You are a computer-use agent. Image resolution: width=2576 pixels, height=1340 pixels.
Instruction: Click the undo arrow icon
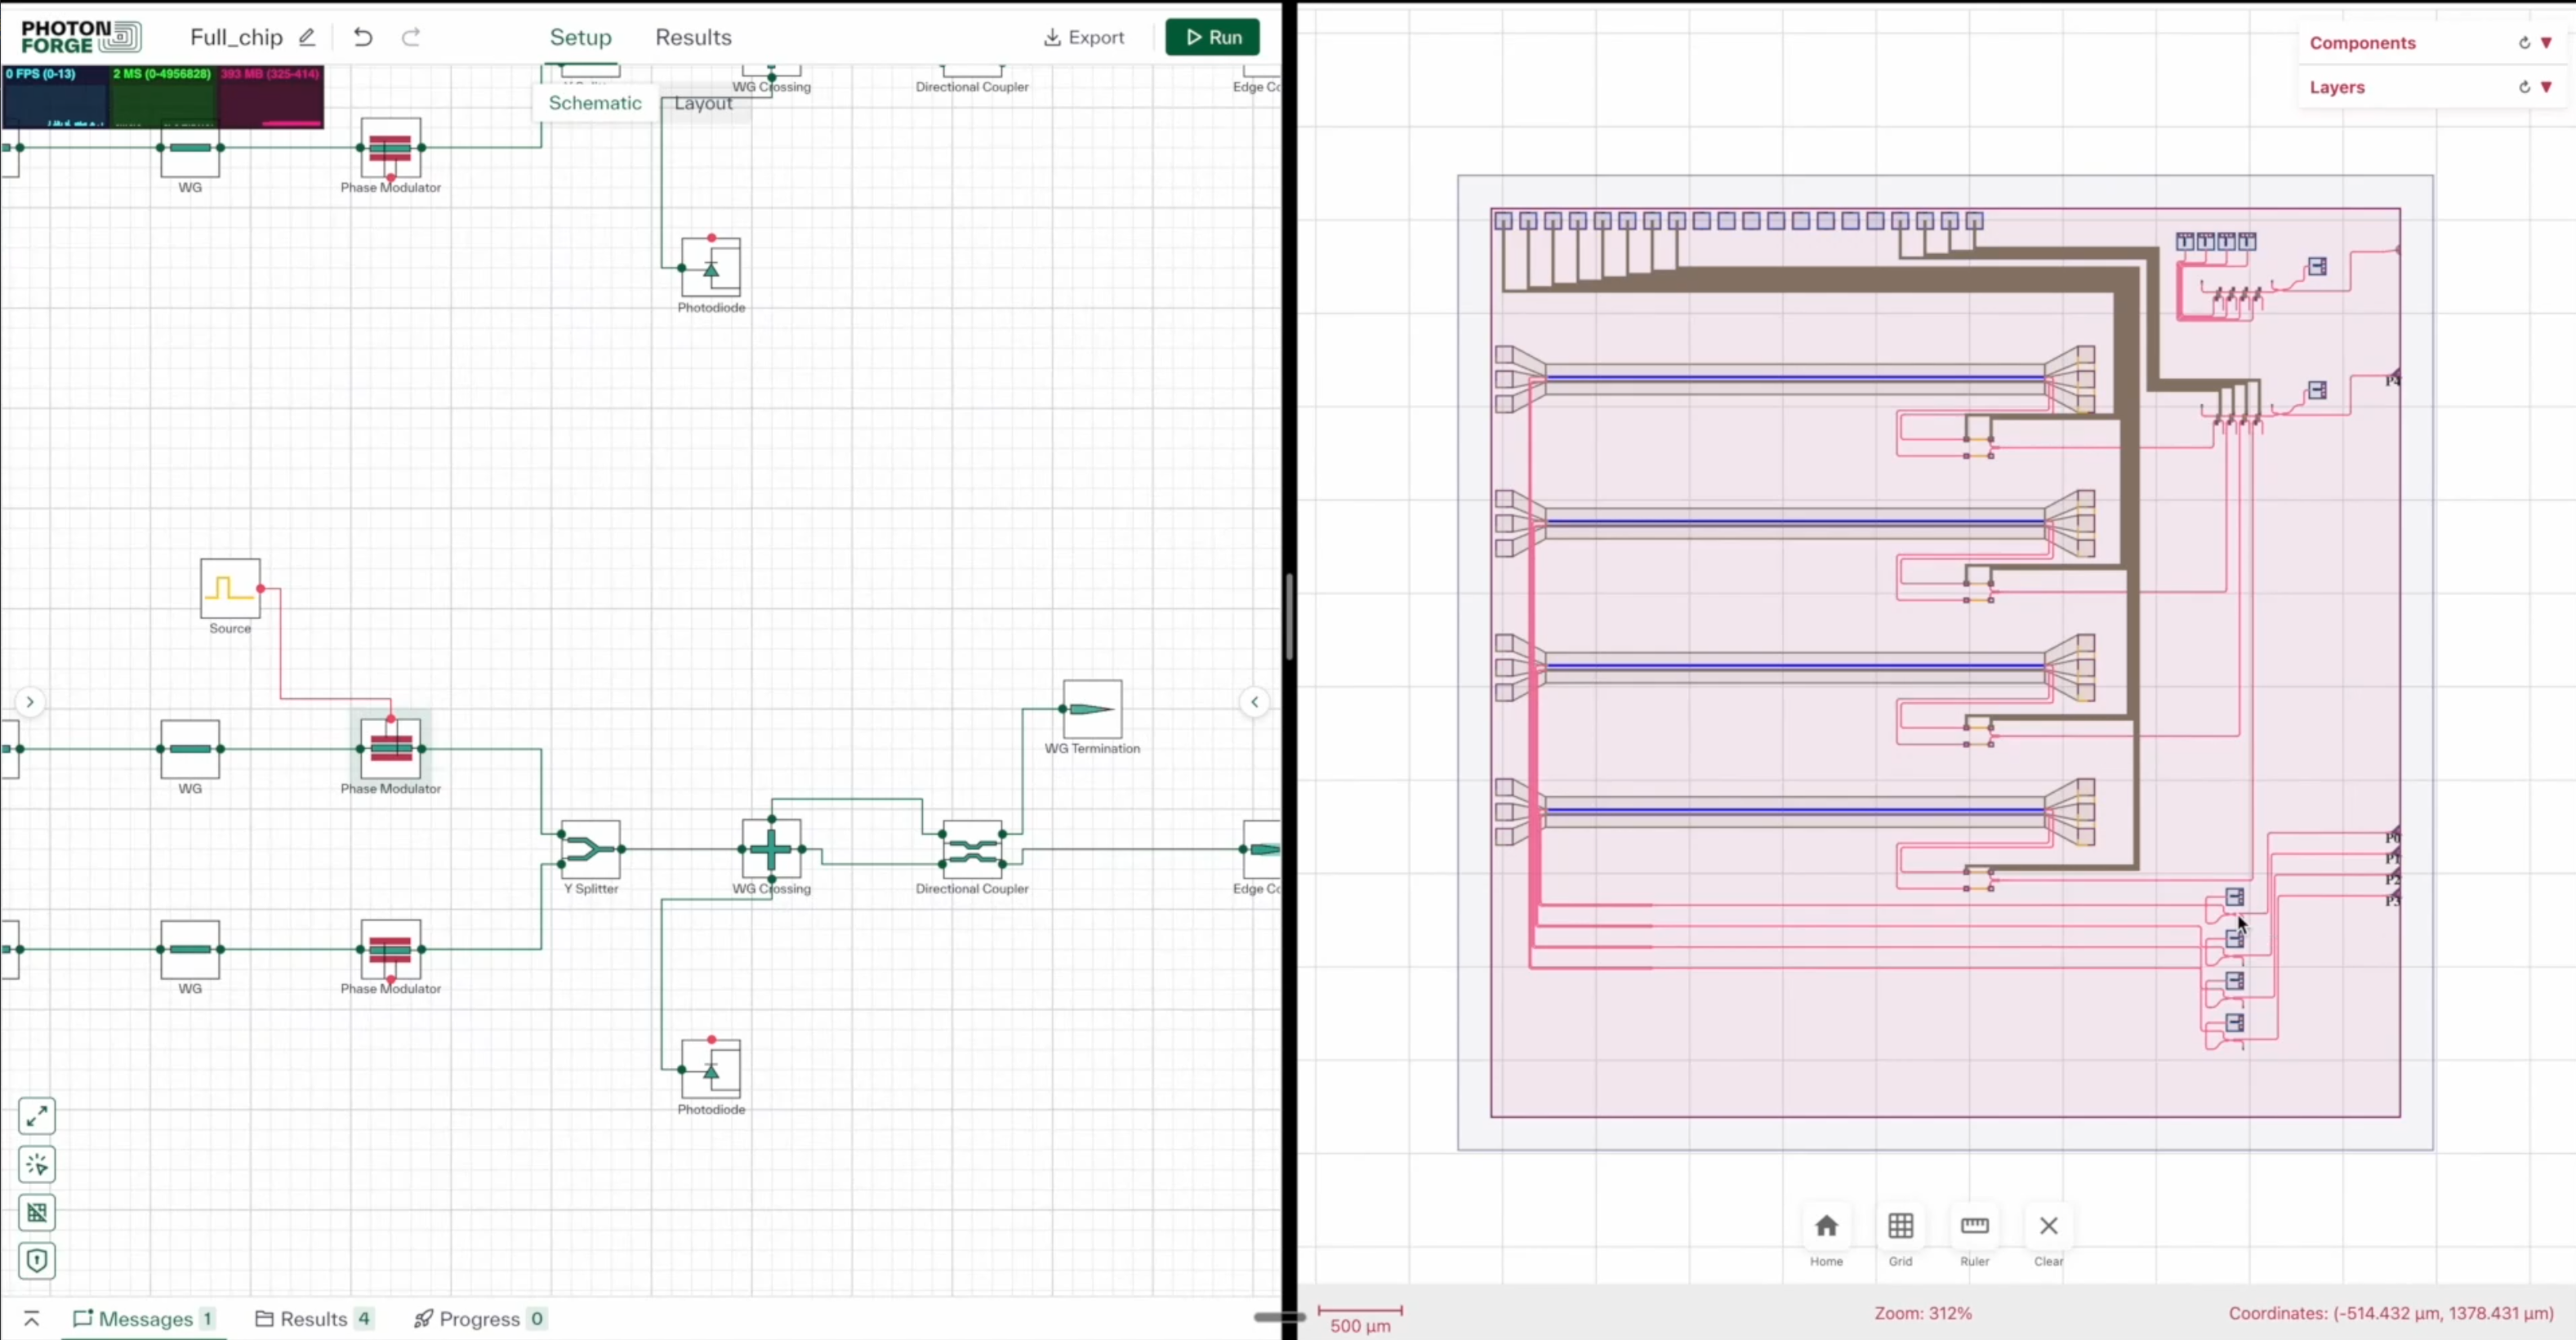point(363,37)
